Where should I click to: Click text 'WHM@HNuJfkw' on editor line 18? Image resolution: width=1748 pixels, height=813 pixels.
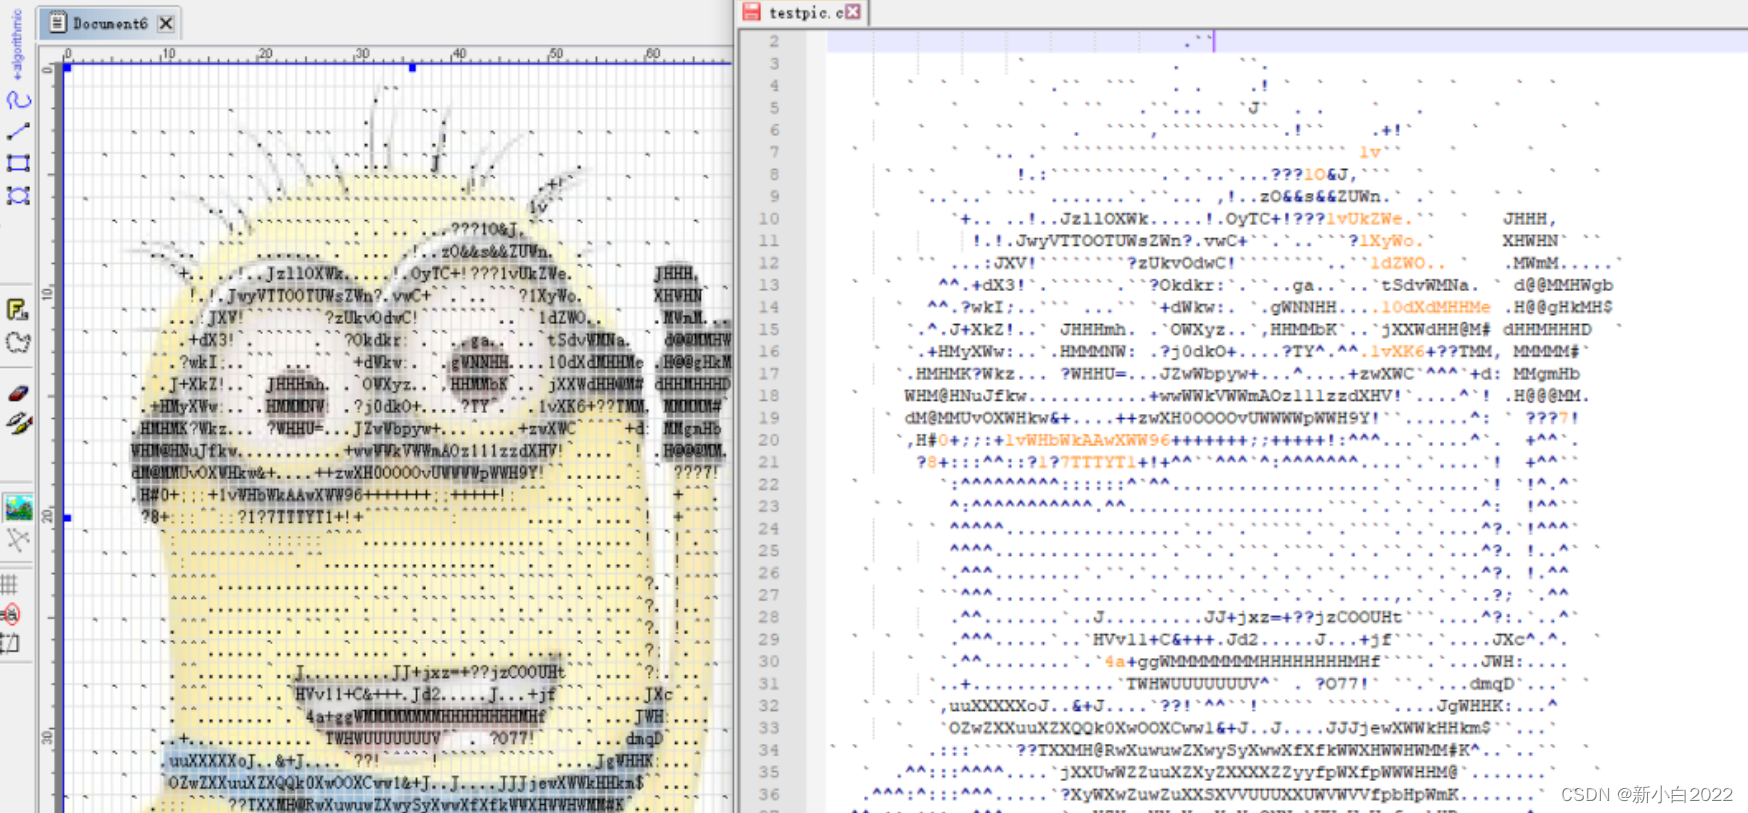click(x=965, y=396)
